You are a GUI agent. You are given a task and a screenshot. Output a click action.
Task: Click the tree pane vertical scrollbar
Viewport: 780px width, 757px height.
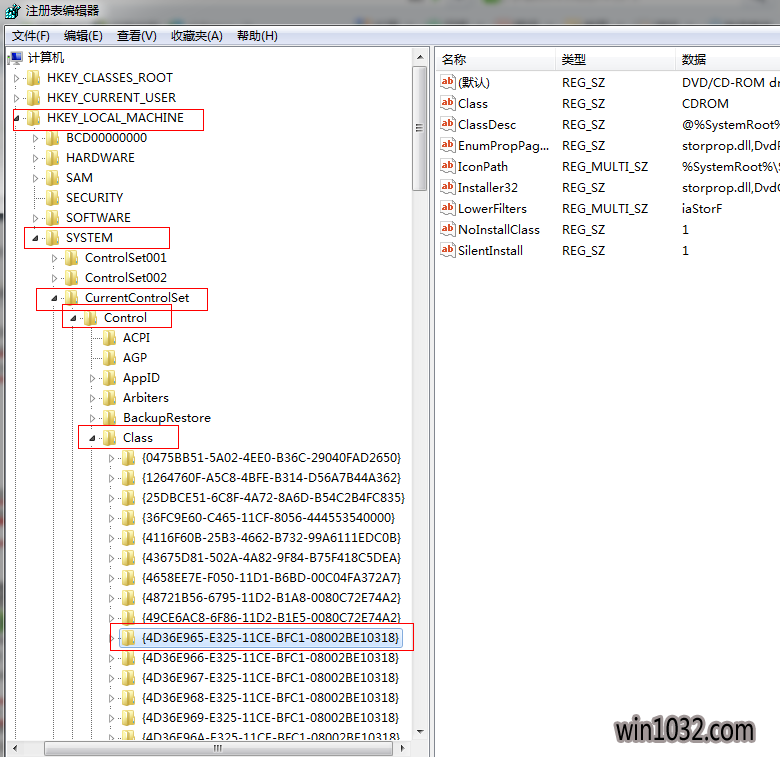[421, 400]
